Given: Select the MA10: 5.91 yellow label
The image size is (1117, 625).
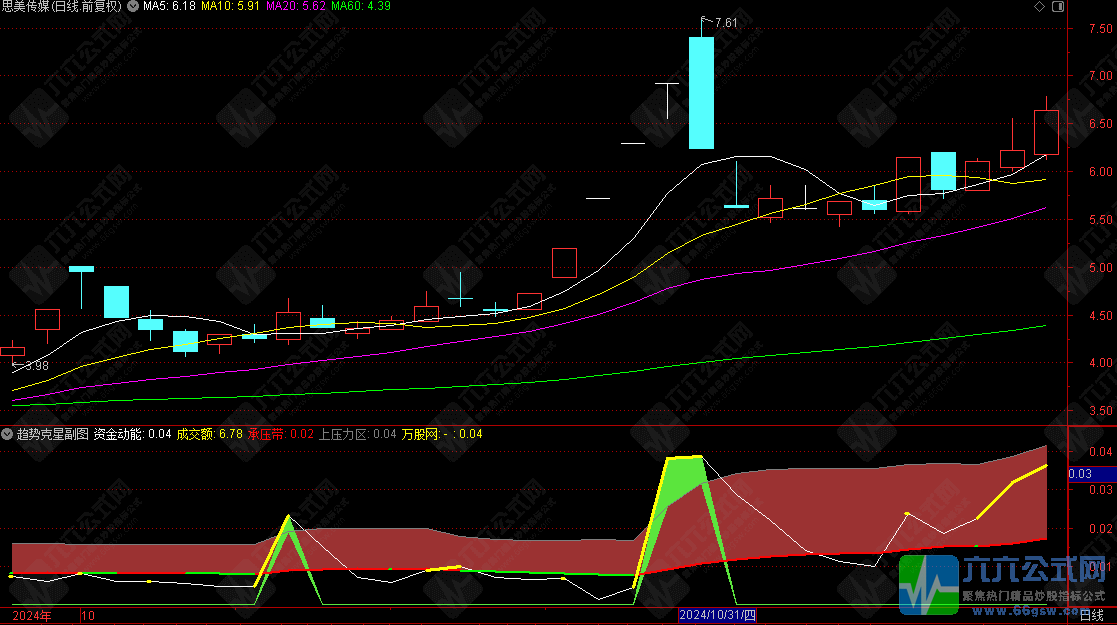Looking at the screenshot, I should (x=230, y=6).
